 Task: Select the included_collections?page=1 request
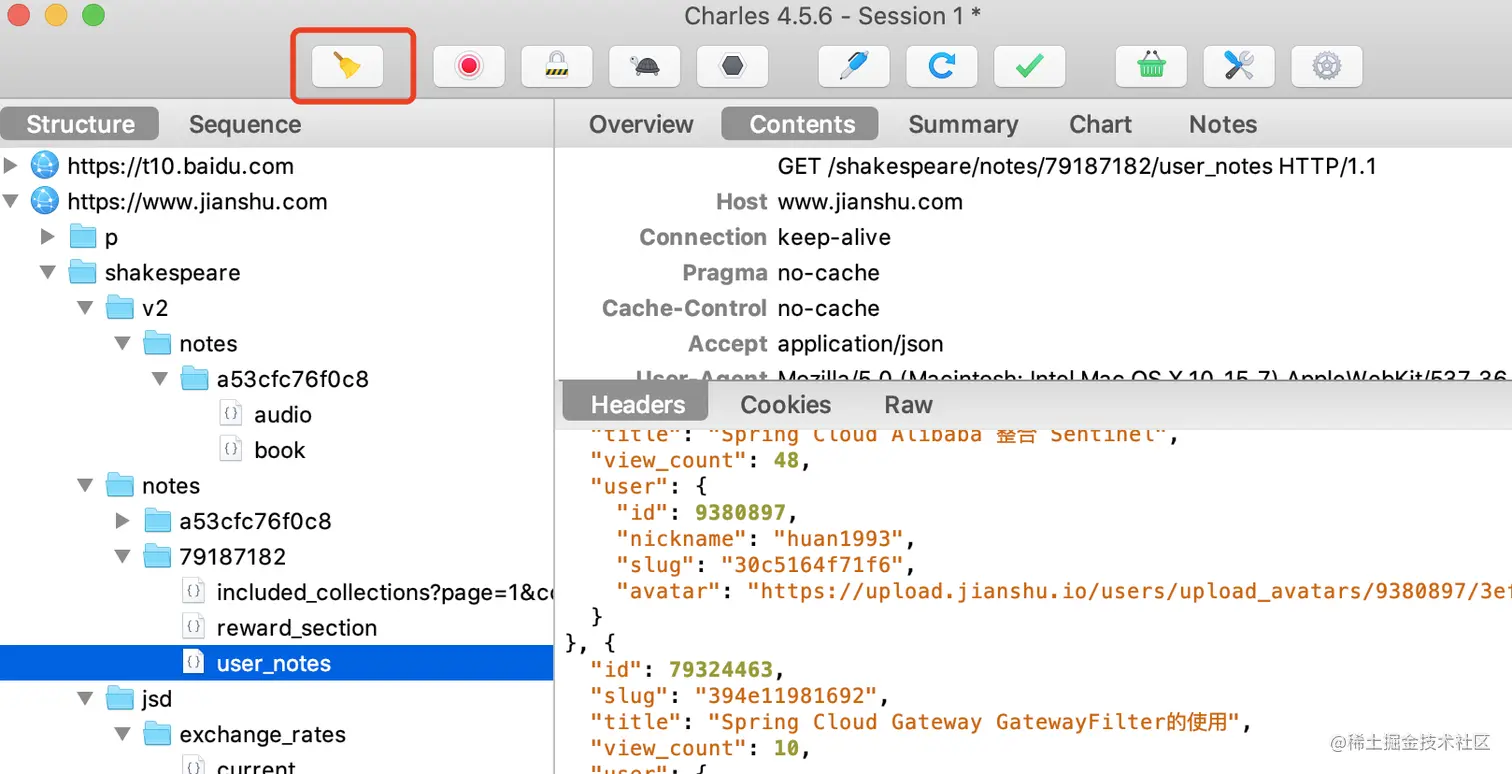[x=276, y=592]
